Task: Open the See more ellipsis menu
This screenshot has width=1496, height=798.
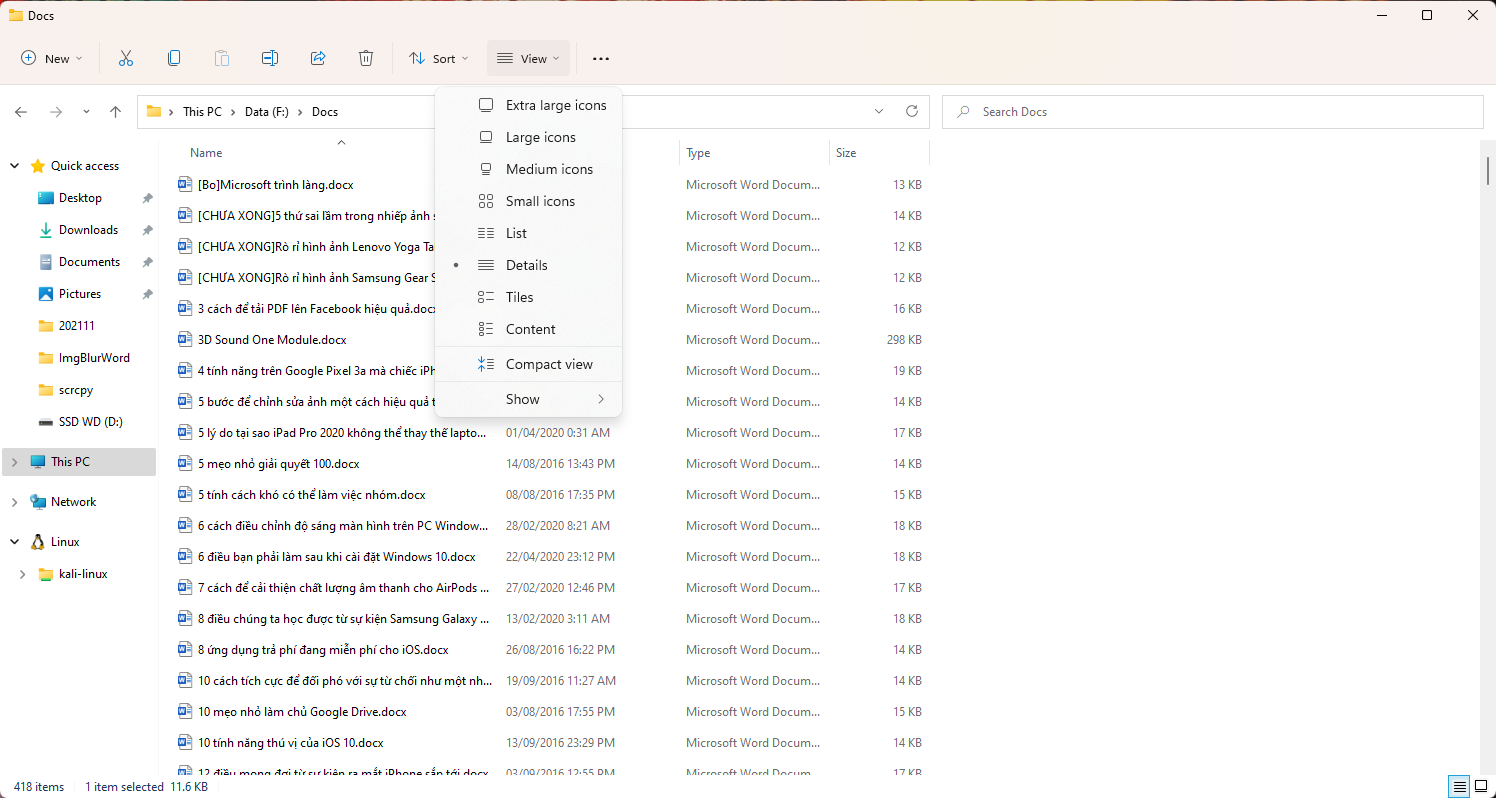Action: pos(601,59)
